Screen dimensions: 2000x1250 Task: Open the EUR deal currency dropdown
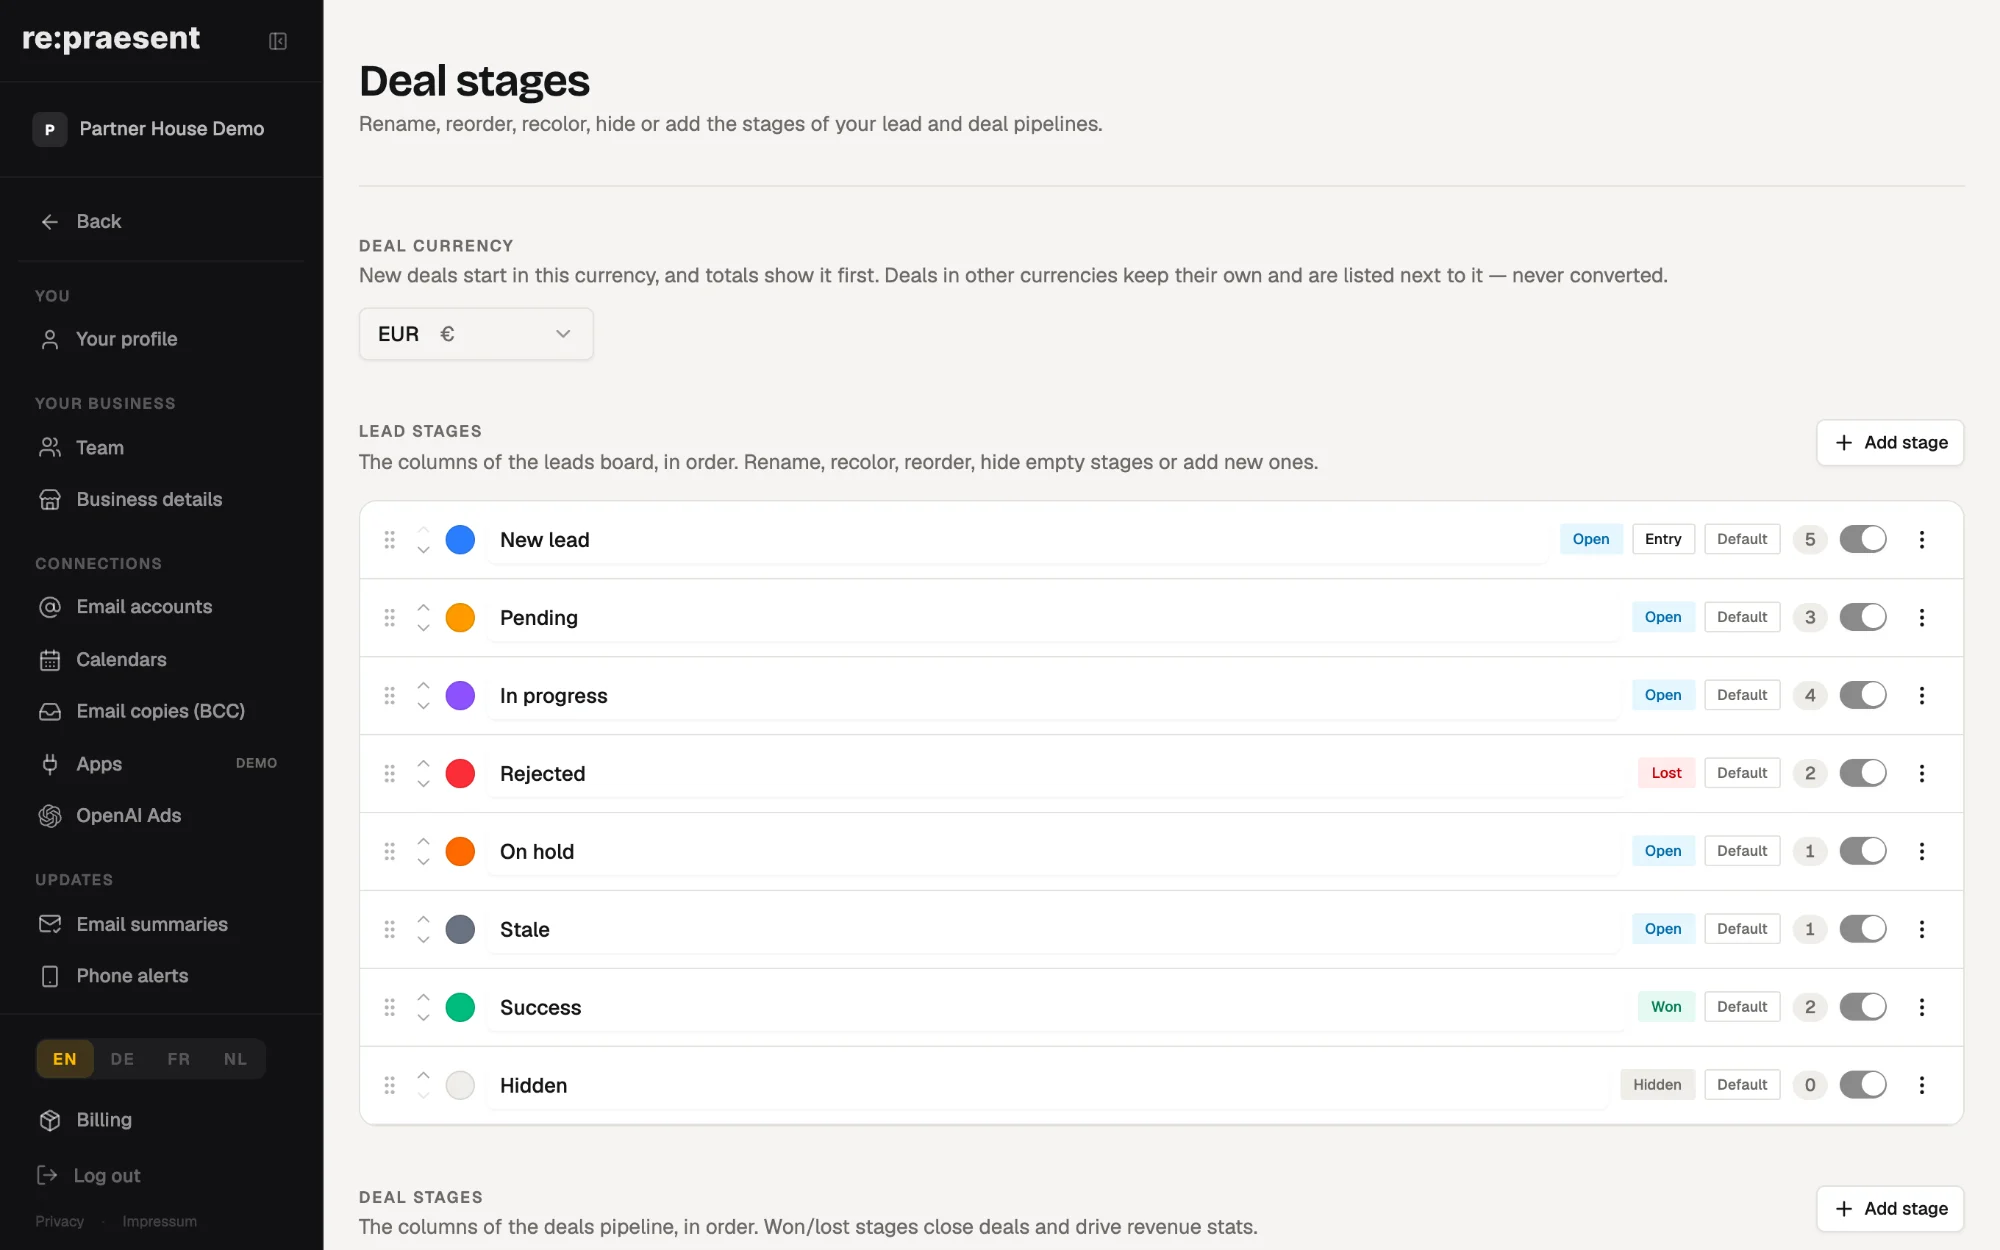476,334
